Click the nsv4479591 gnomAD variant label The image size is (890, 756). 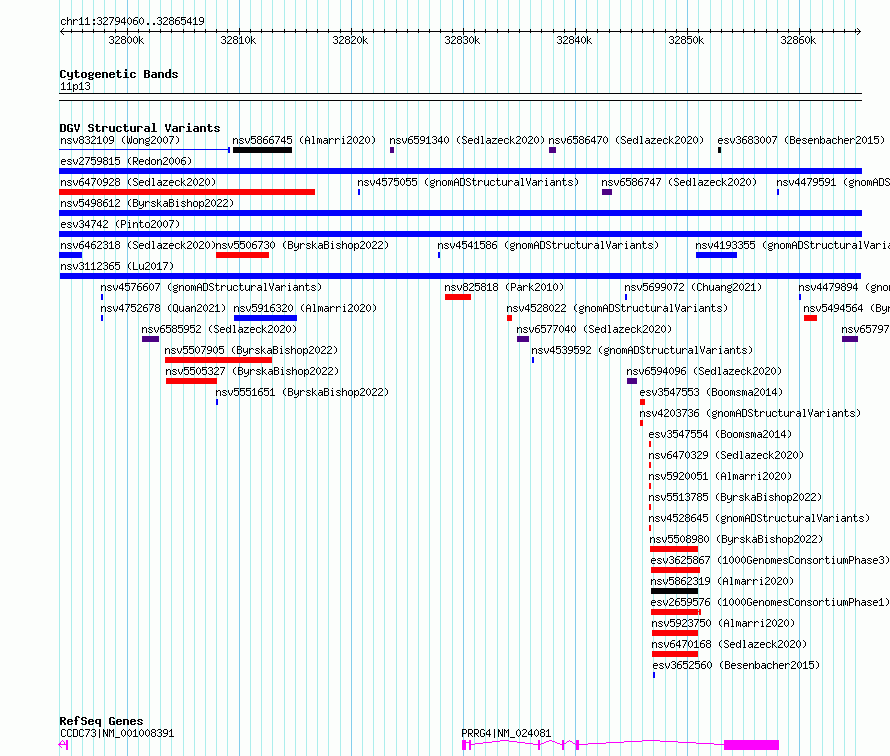(x=833, y=182)
